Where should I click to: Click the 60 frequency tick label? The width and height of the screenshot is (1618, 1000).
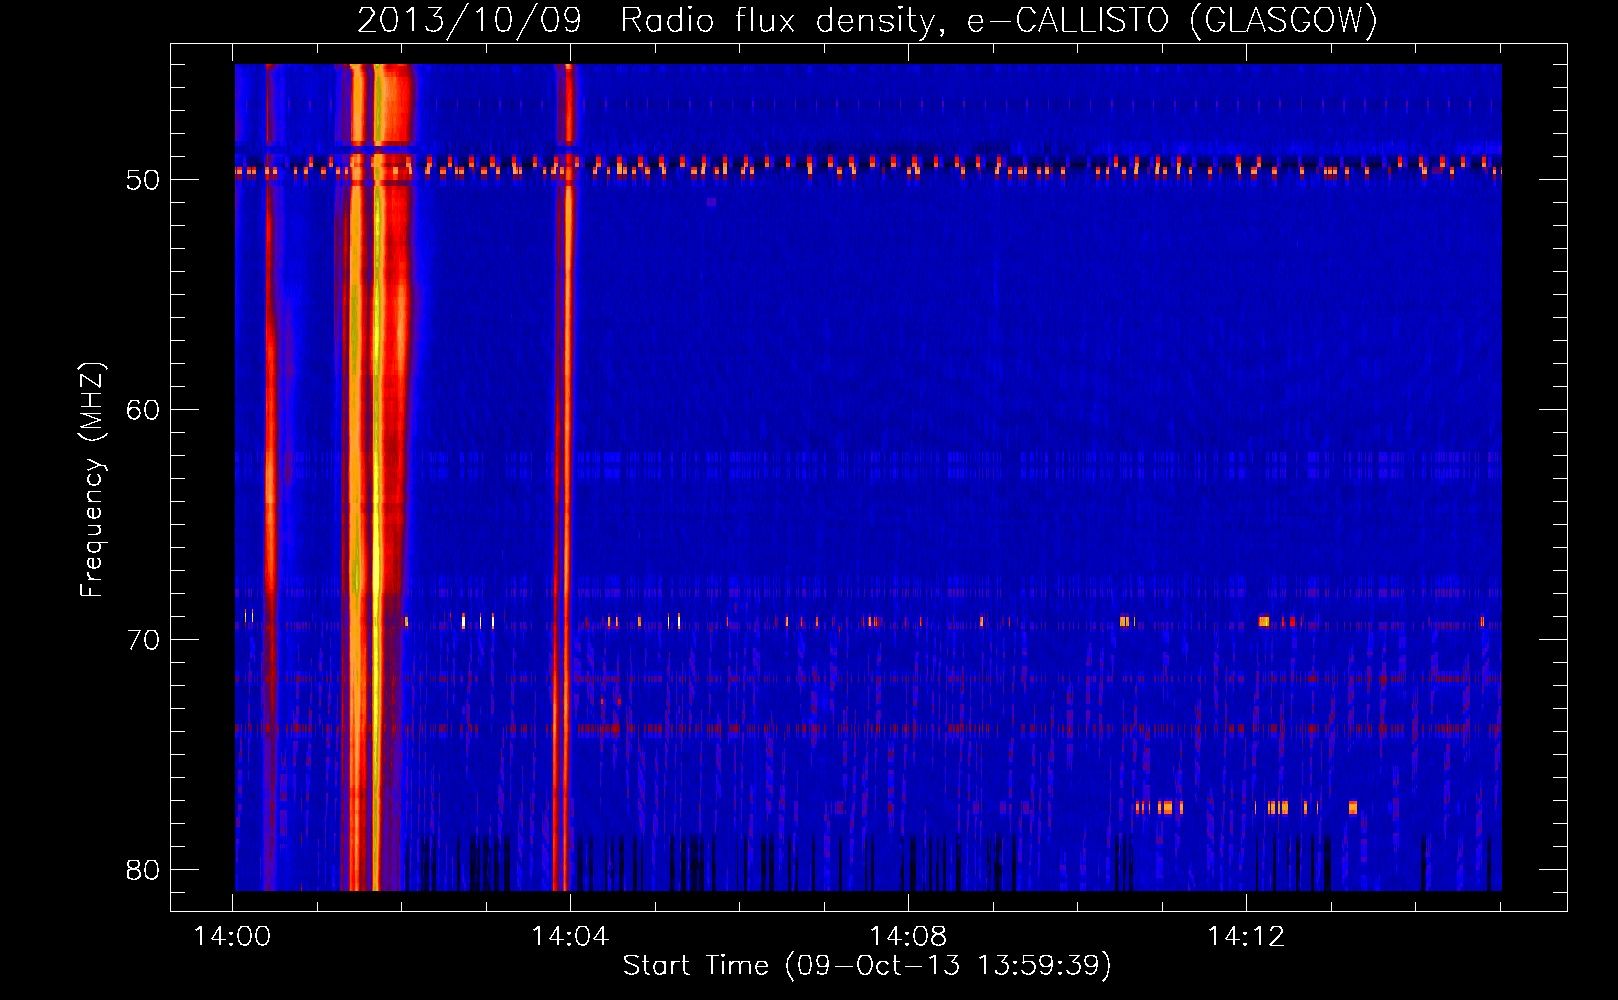(x=143, y=410)
